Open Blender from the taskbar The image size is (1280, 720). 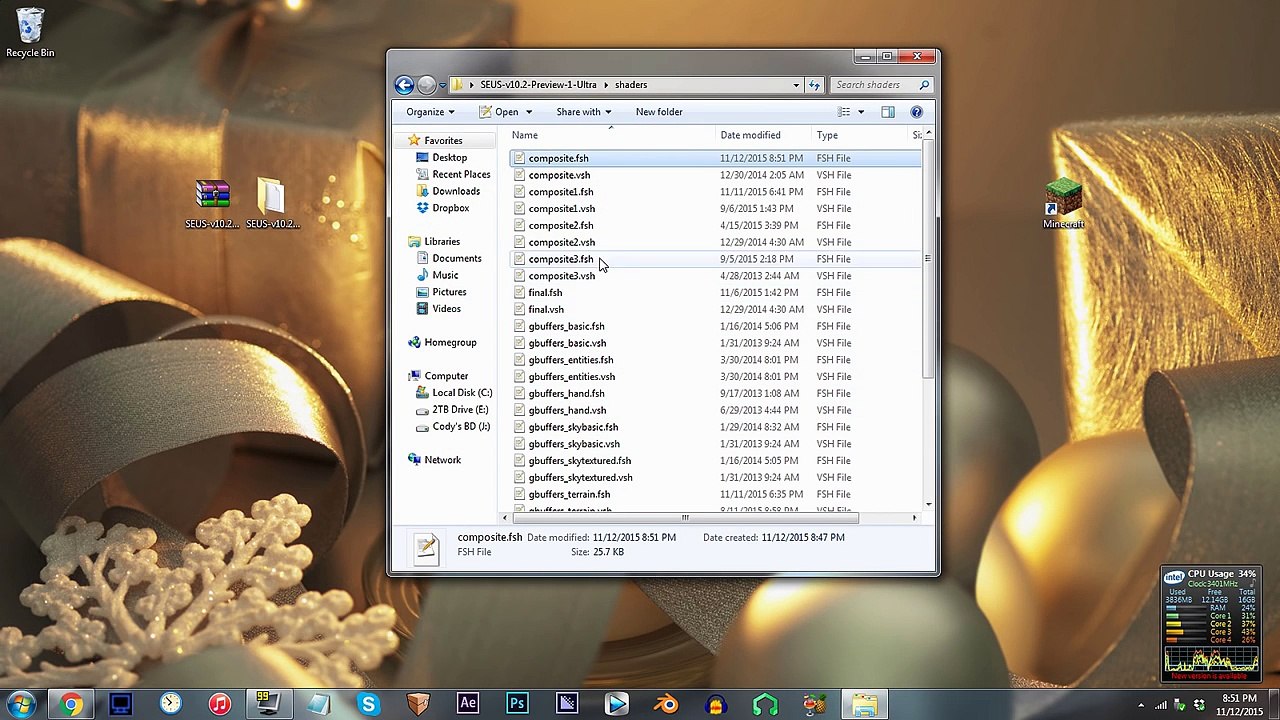click(666, 704)
